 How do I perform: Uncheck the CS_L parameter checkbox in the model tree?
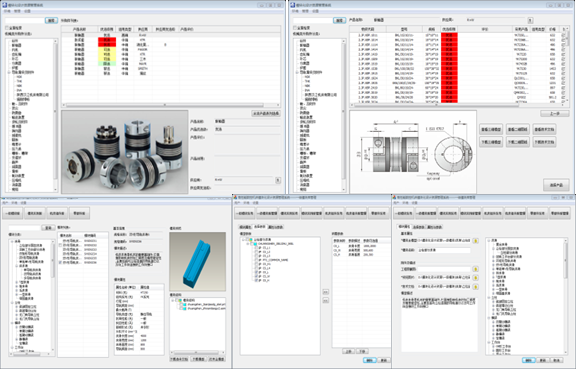256,272
